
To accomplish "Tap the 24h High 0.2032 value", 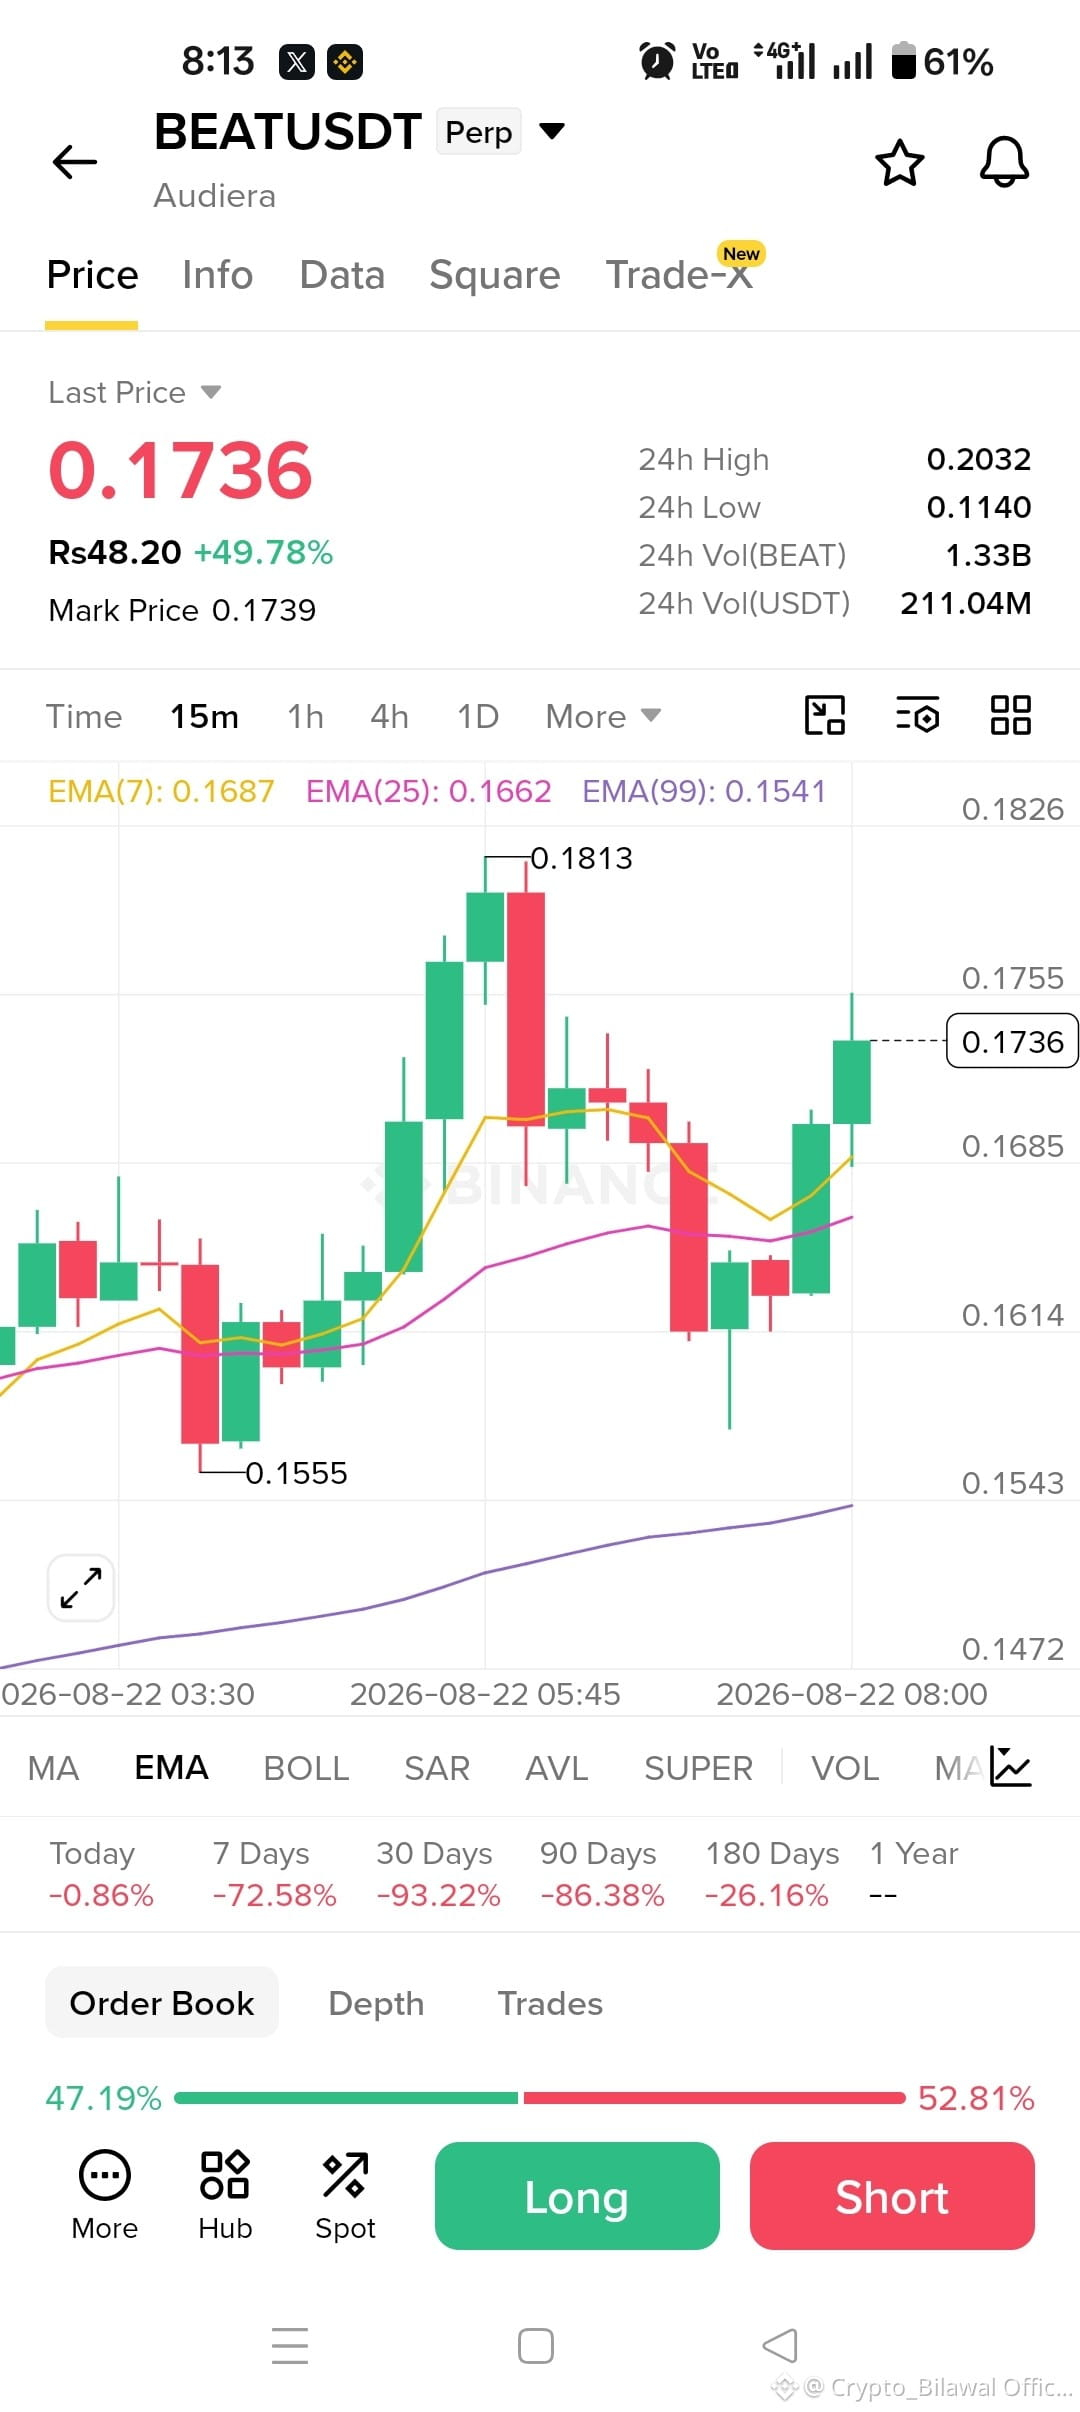I will click(x=979, y=459).
